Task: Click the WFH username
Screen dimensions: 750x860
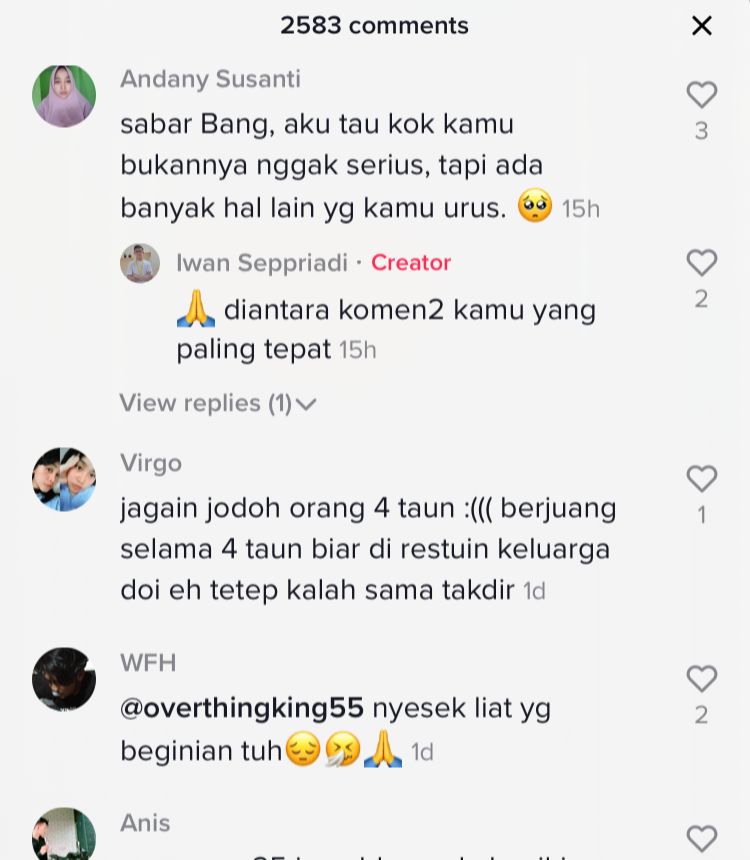Action: tap(148, 663)
